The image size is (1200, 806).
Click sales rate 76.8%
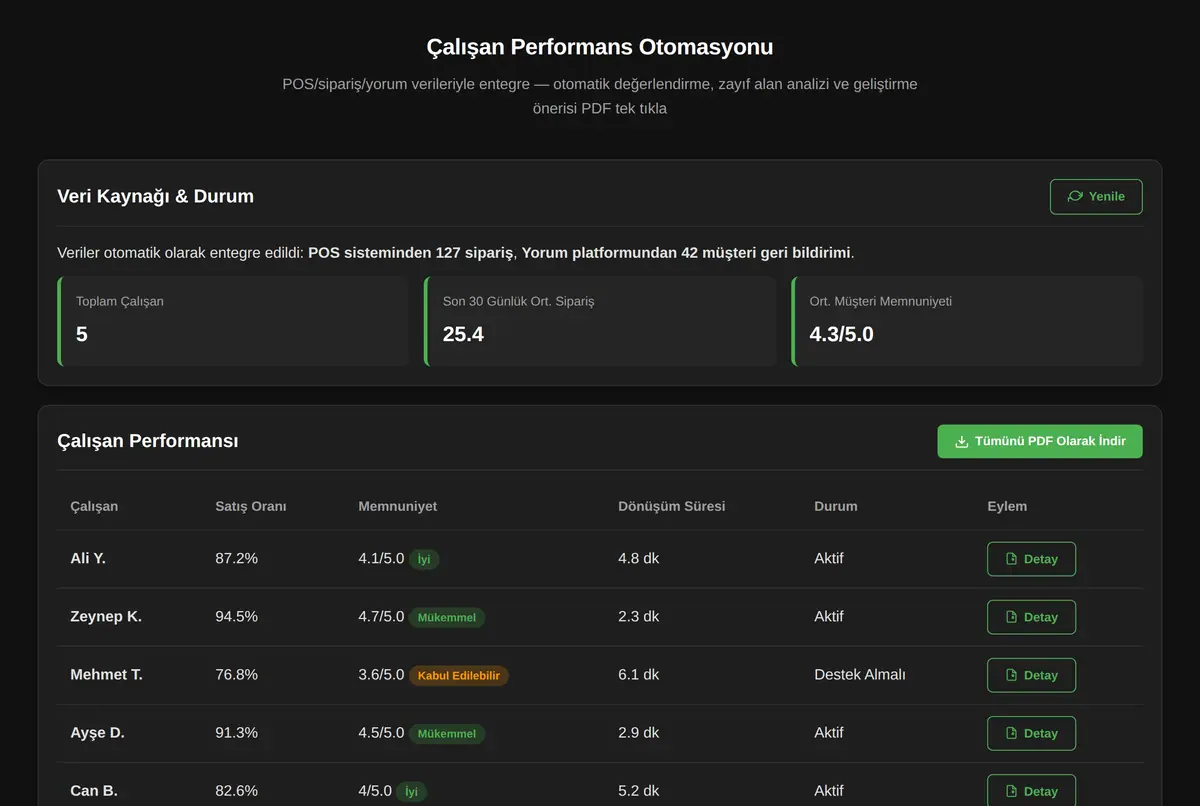click(236, 674)
